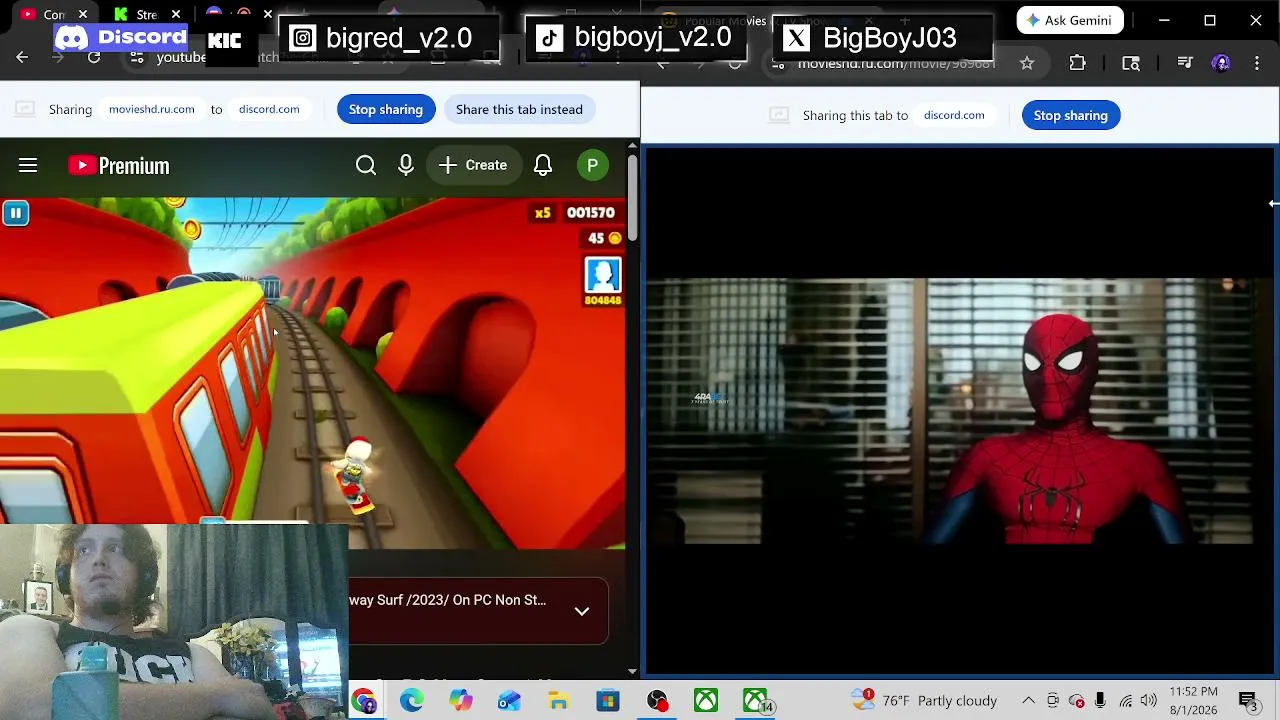
Task: Click discord.com chip in the YouTube window sharing bar
Action: [269, 109]
